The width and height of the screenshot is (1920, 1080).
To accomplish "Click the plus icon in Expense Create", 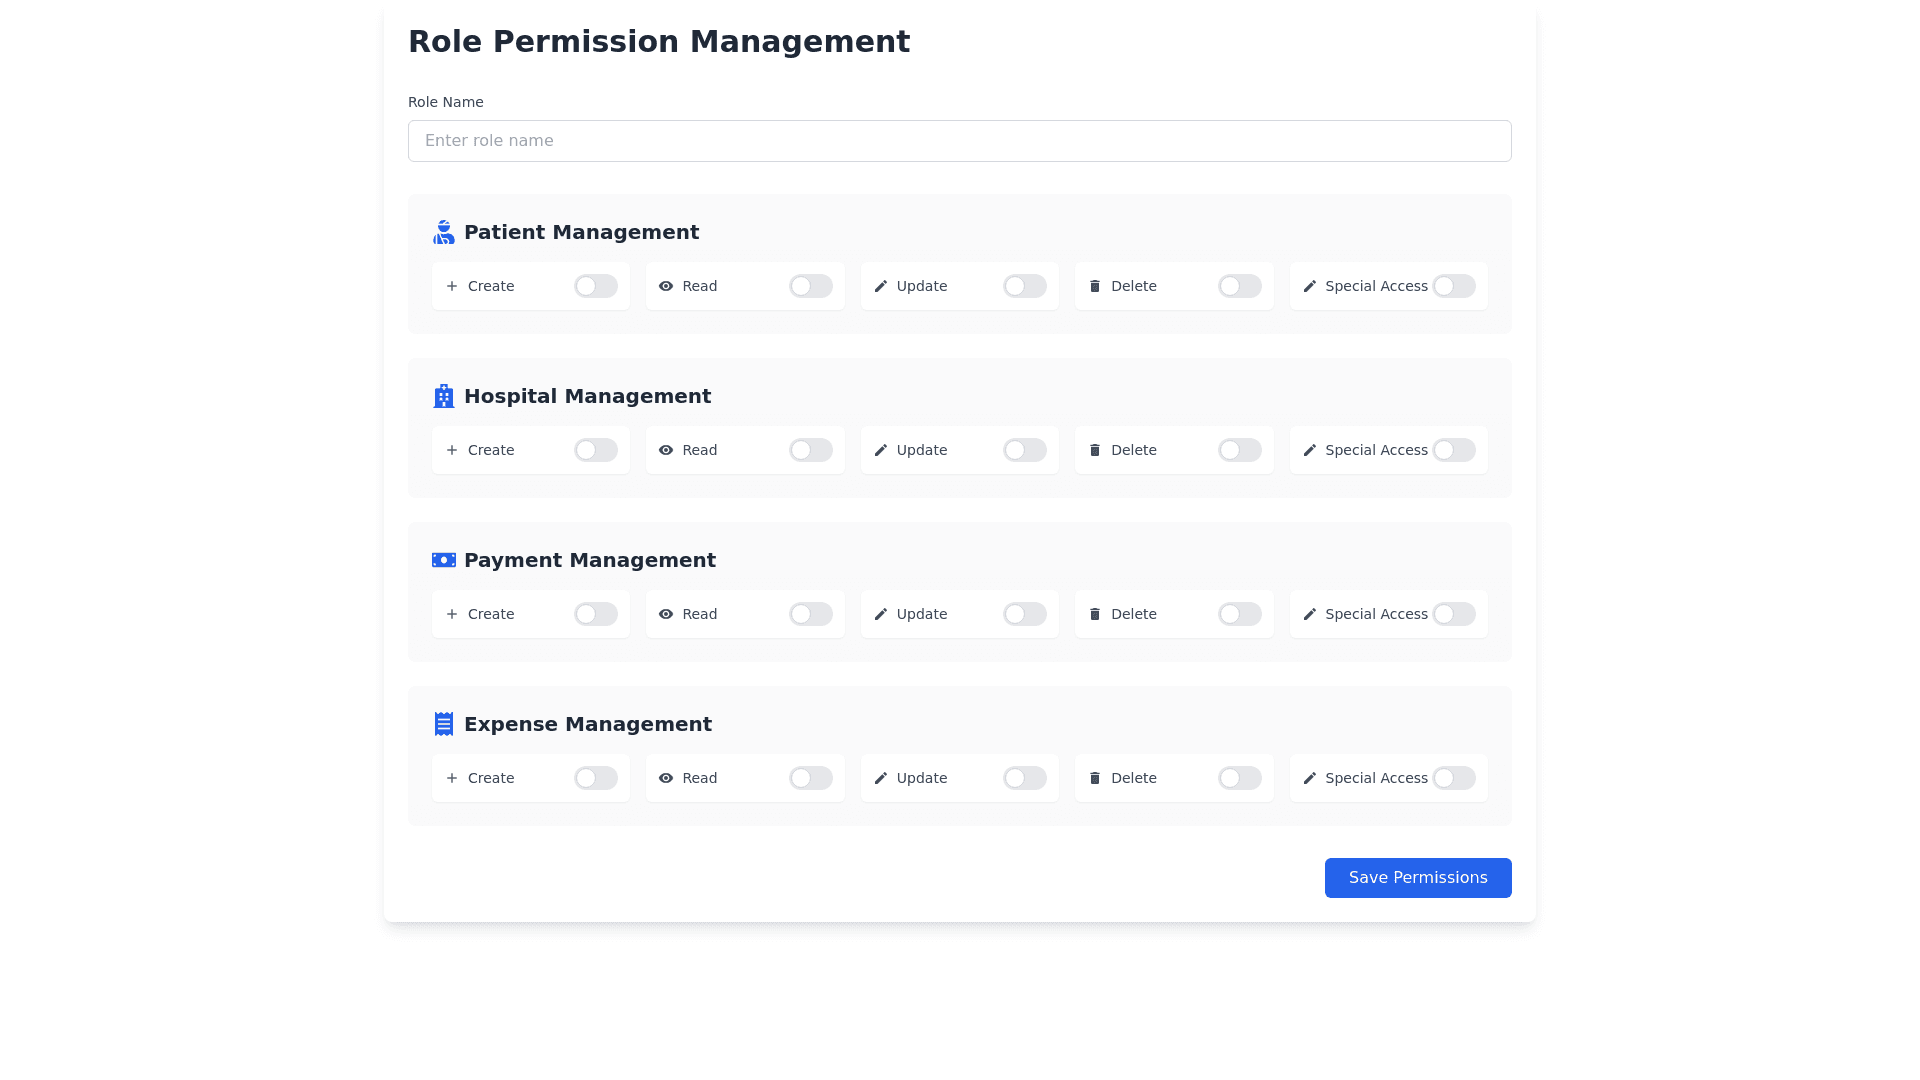I will tap(452, 778).
